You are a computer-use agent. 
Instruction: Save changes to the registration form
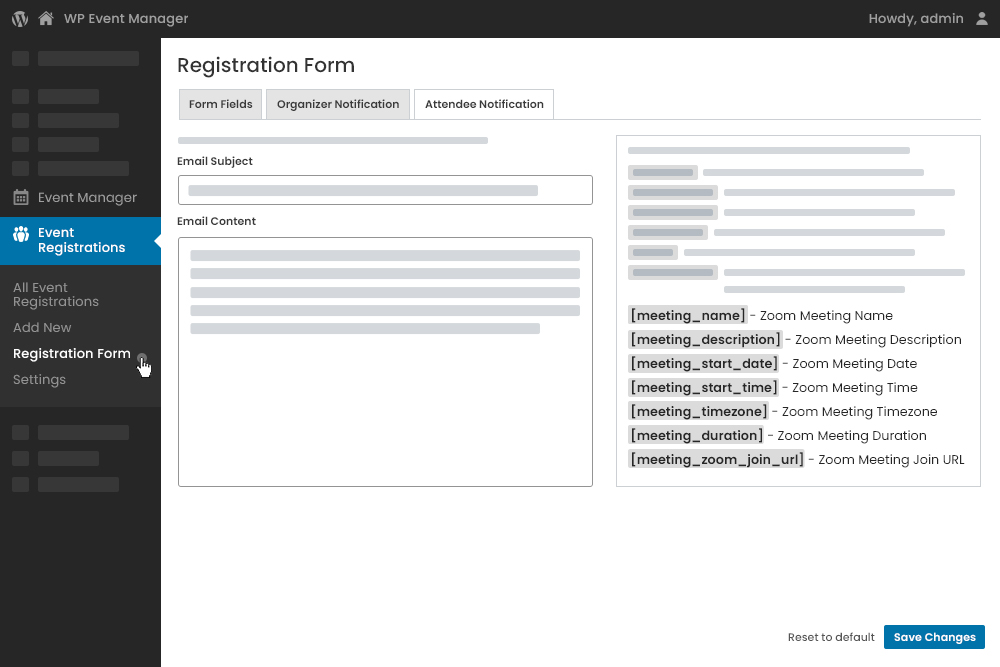tap(934, 637)
